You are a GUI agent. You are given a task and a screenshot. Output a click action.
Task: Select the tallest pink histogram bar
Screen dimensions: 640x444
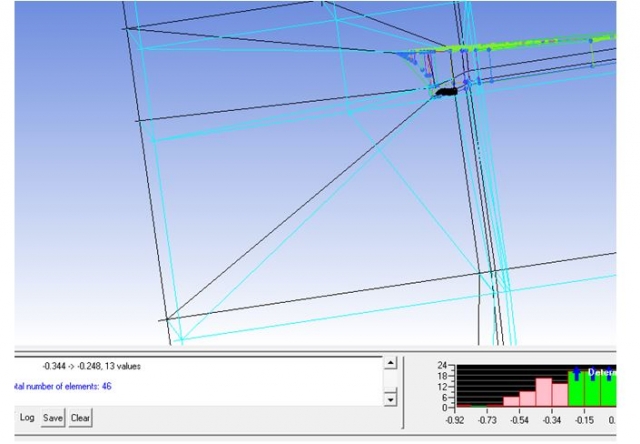tap(545, 392)
